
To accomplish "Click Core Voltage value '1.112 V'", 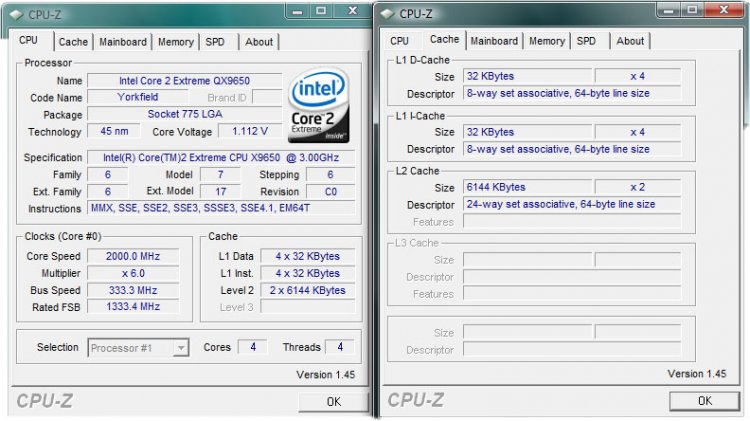I will [x=250, y=131].
